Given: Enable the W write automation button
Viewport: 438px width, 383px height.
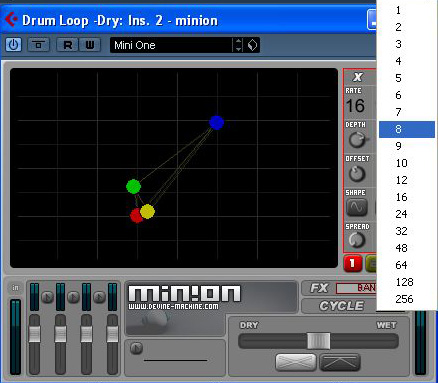Looking at the screenshot, I should pos(89,45).
